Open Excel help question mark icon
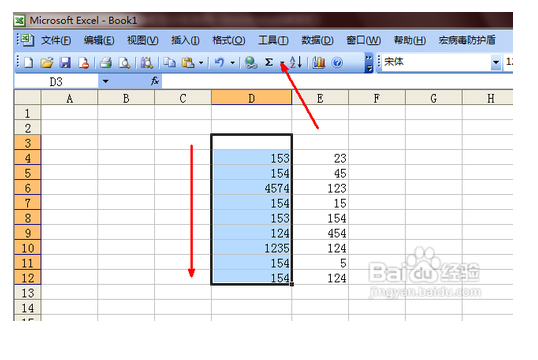538x360 pixels. [337, 63]
